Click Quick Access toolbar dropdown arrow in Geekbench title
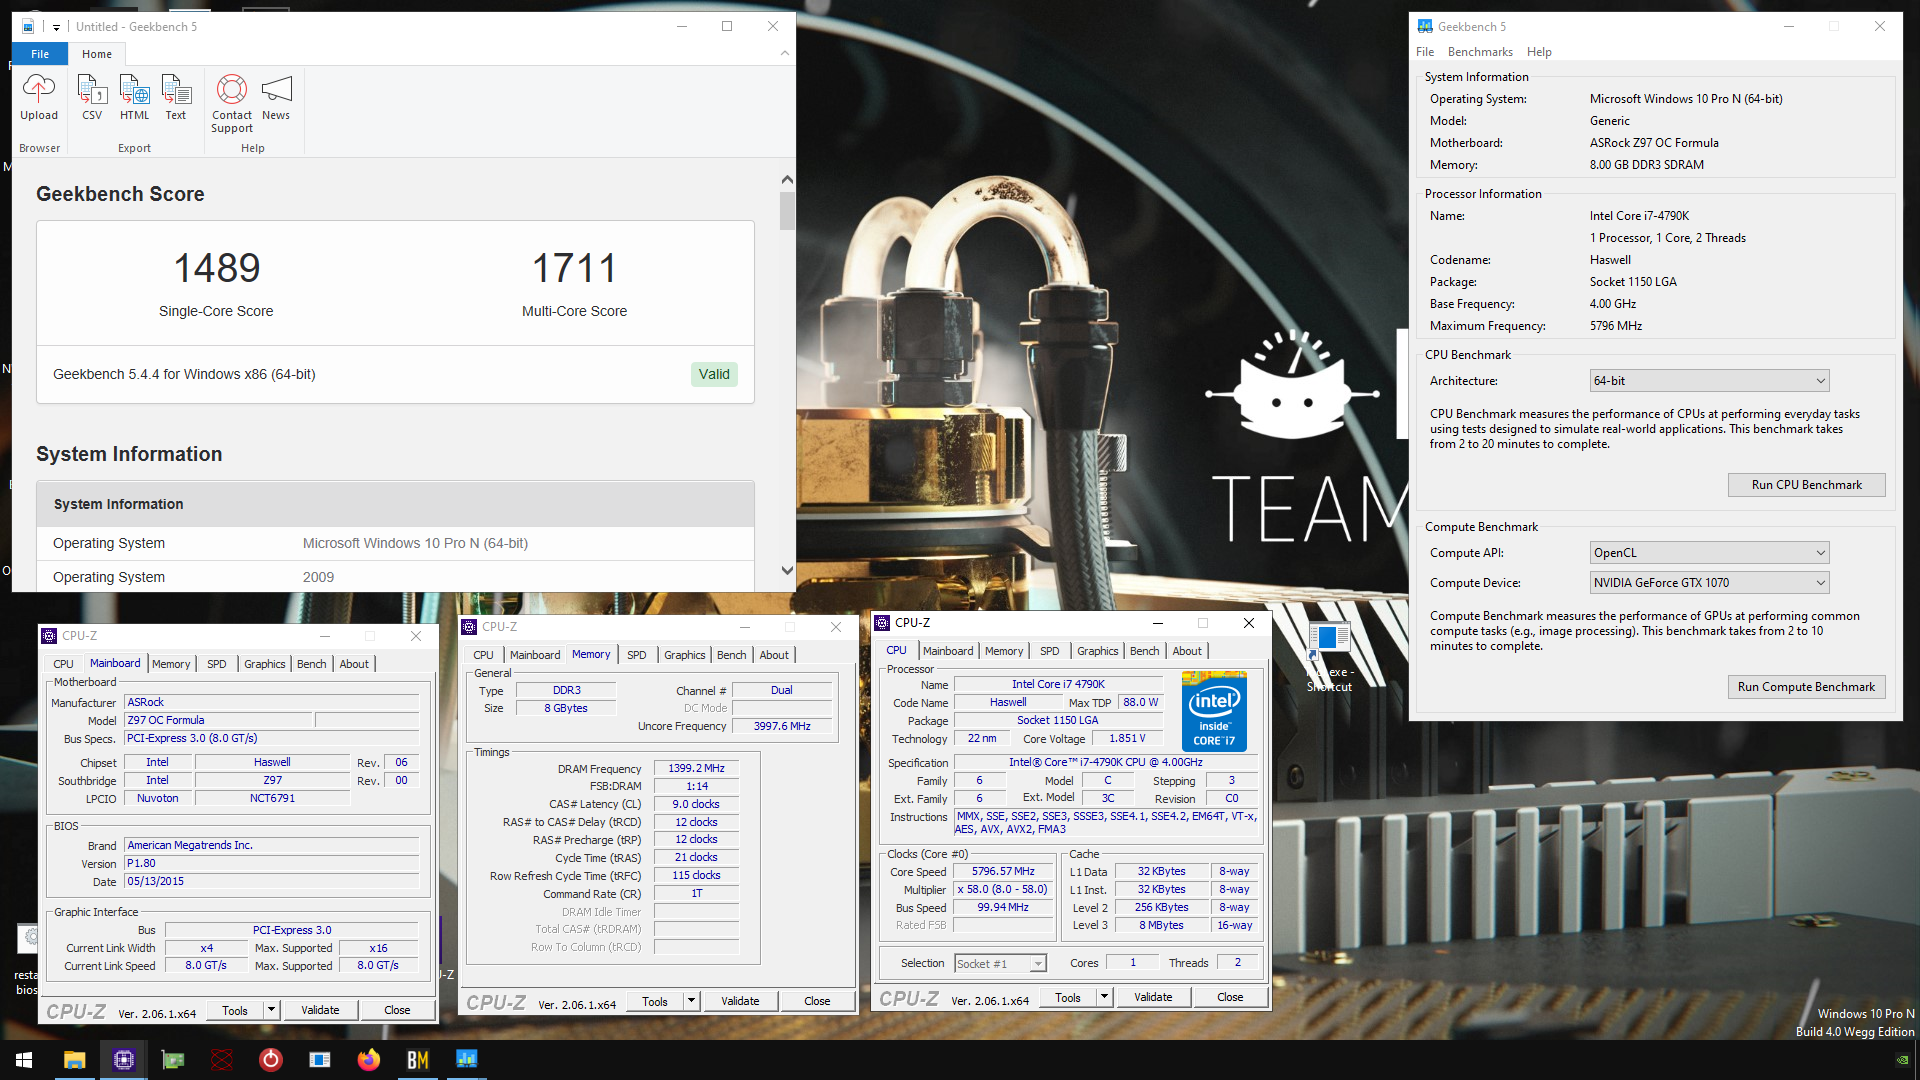The width and height of the screenshot is (1920, 1080). pos(56,27)
